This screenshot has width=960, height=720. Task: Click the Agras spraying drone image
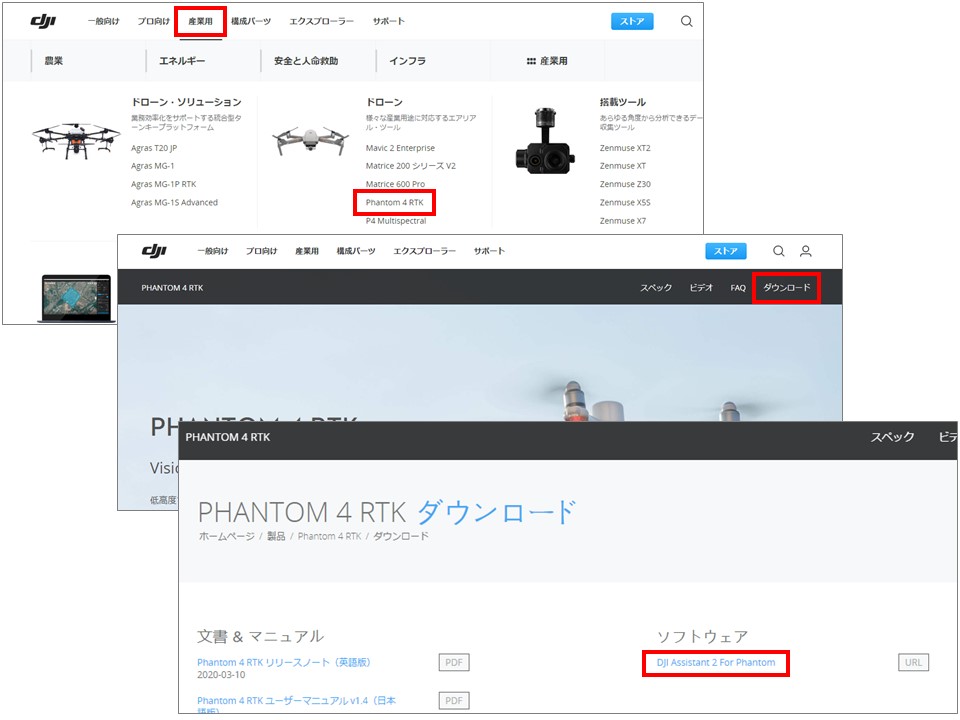click(76, 141)
